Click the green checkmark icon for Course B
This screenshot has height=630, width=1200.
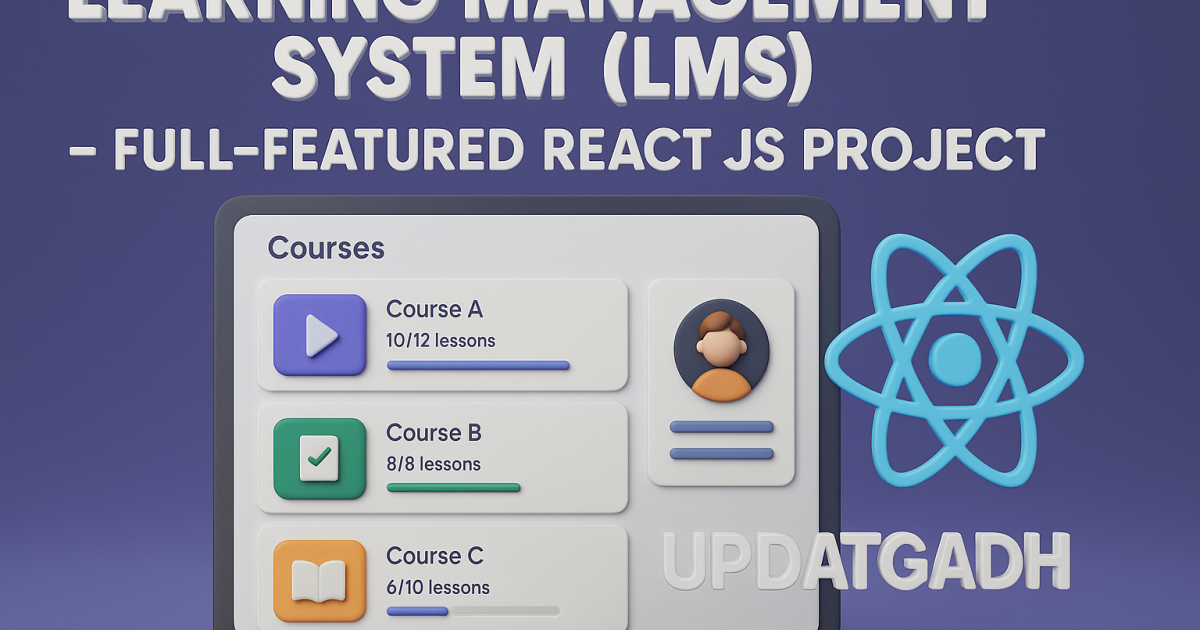tap(318, 459)
